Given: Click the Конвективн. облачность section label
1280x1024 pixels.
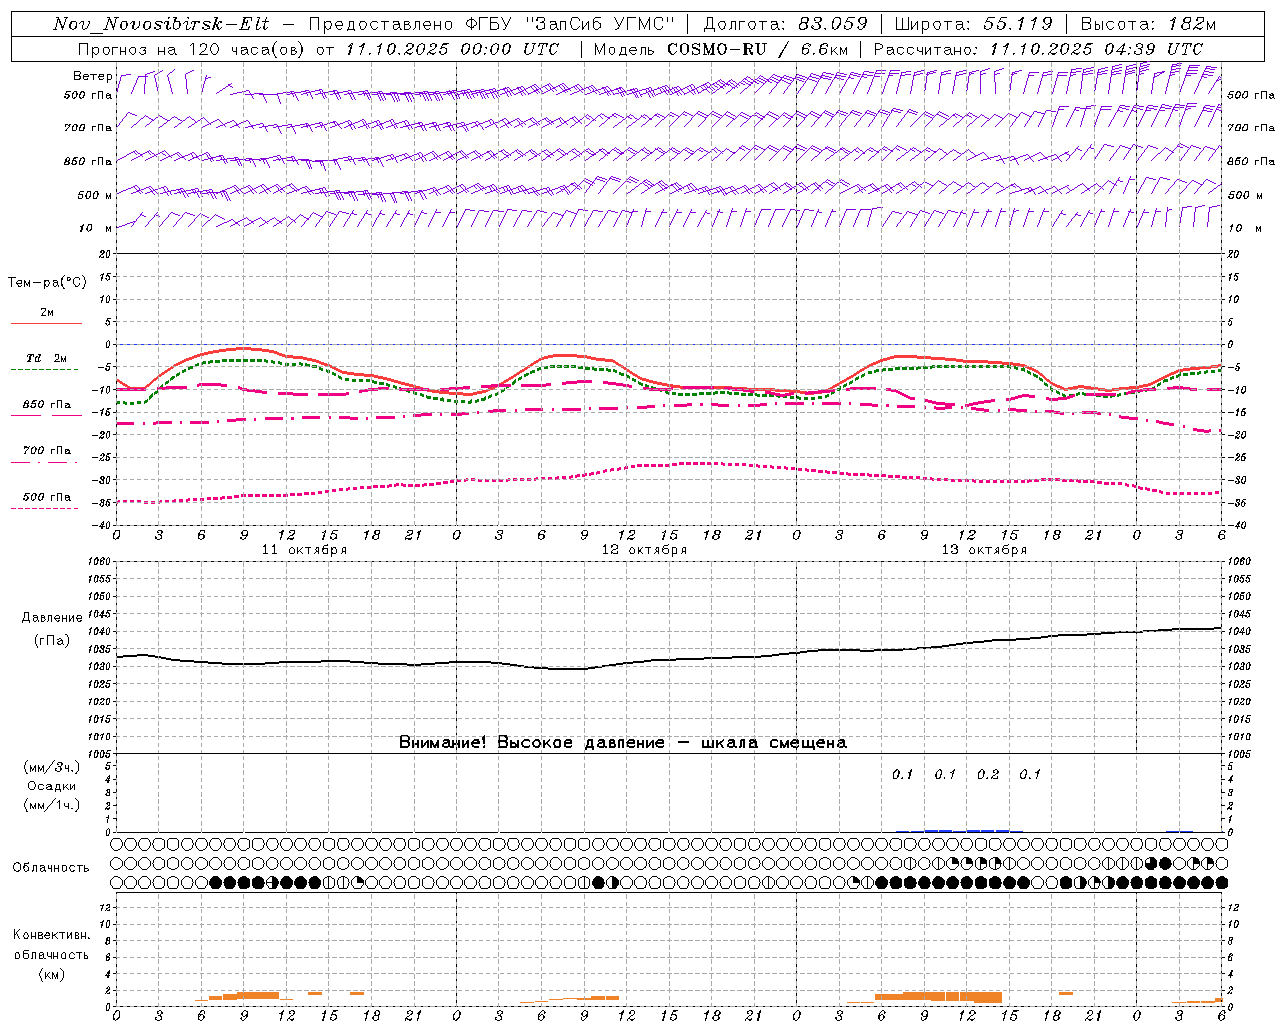Looking at the screenshot, I should [x=51, y=944].
